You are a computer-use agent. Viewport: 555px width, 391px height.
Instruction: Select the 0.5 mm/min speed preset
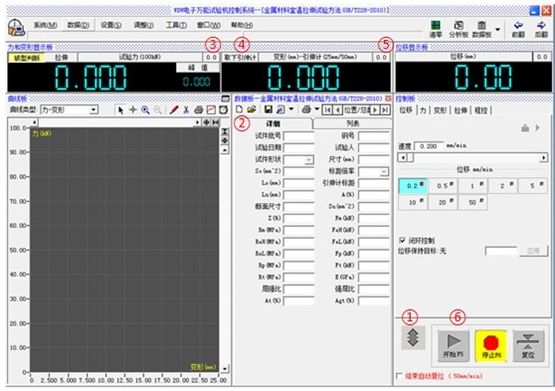[x=442, y=186]
